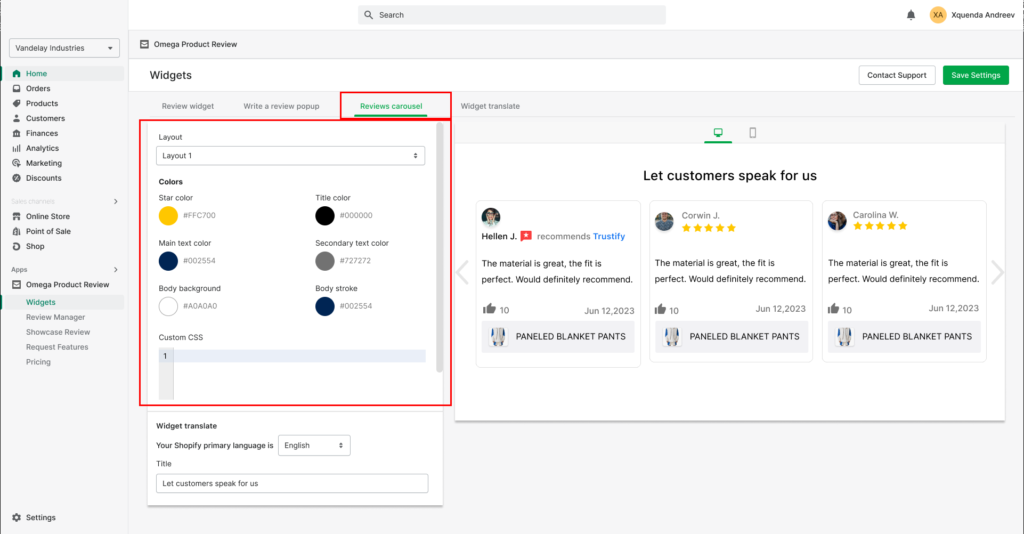Viewport: 1024px width, 534px height.
Task: Open the Write a review popup tab
Action: click(x=281, y=106)
